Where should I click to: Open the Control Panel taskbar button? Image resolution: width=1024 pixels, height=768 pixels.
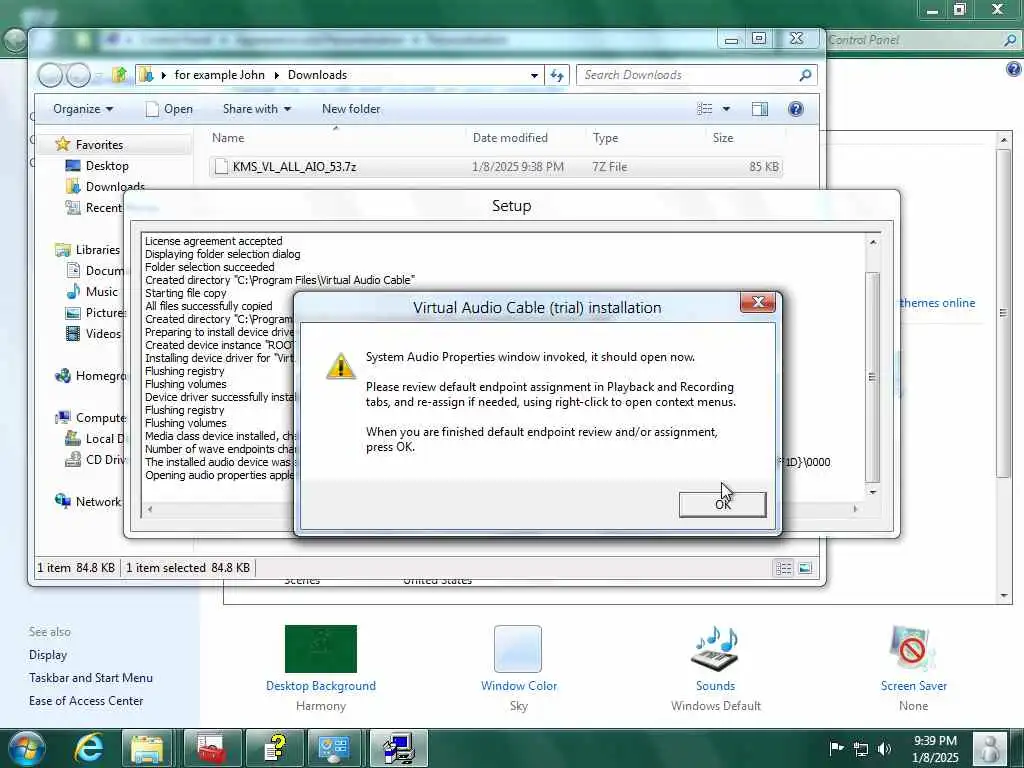[x=334, y=748]
